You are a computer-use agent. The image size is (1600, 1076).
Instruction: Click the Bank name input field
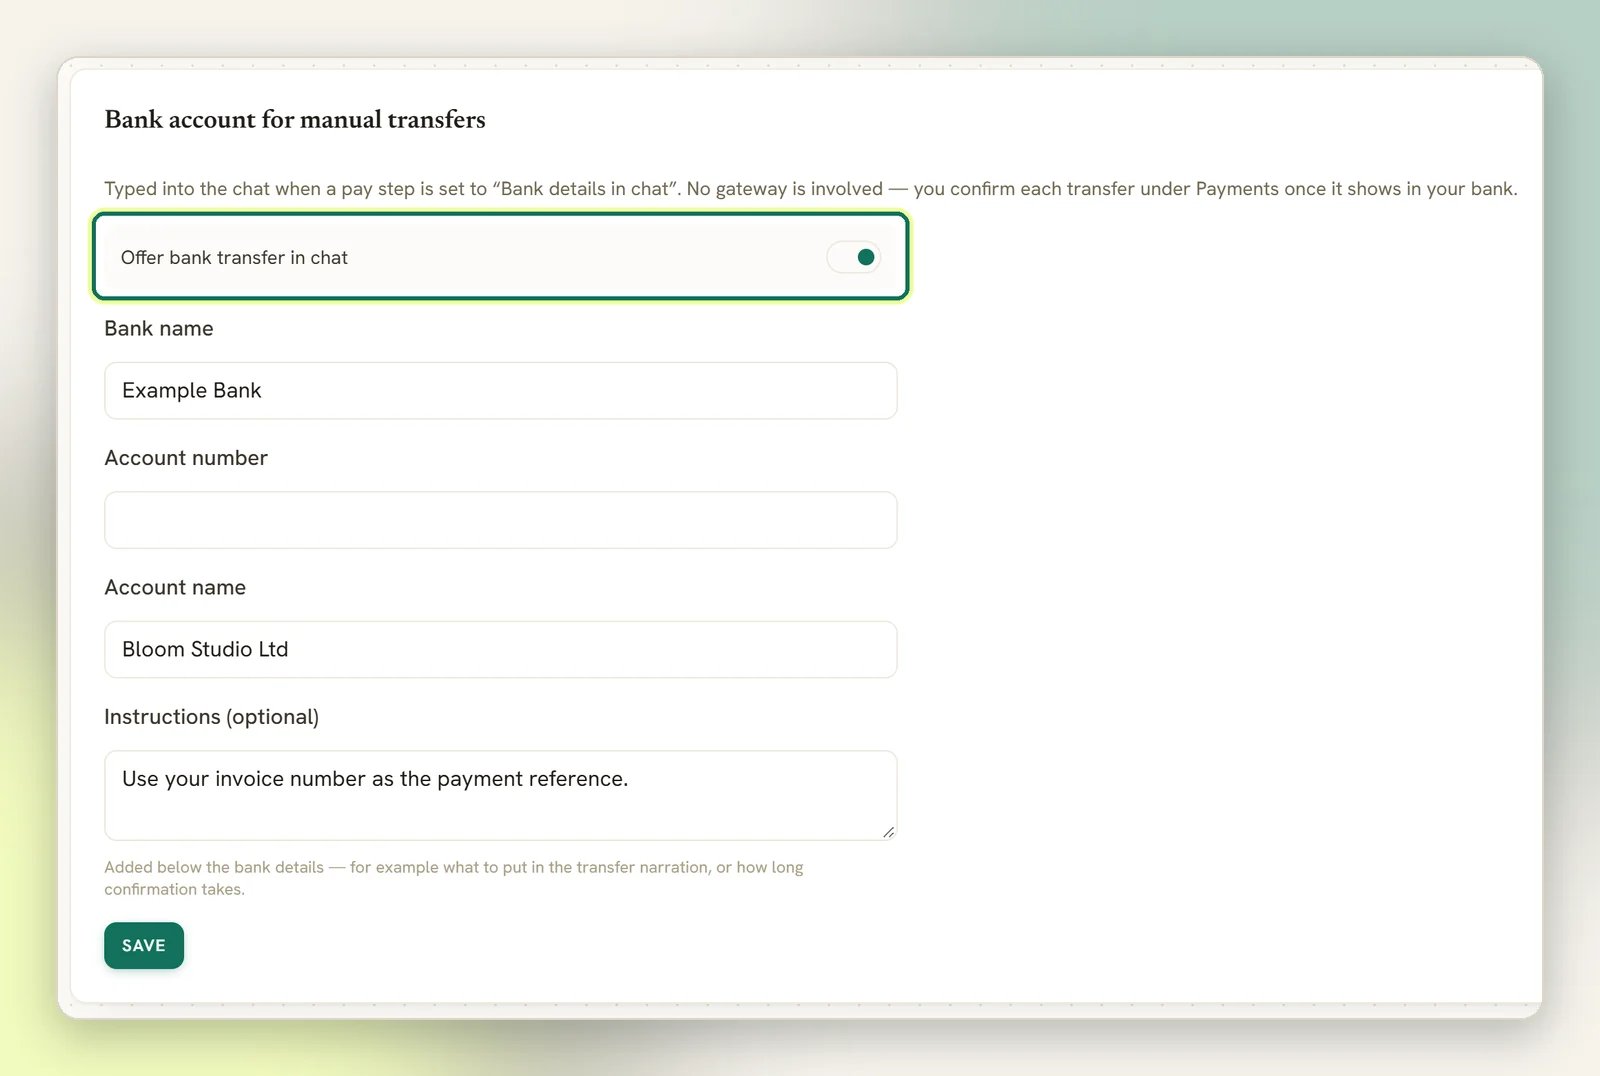click(500, 390)
